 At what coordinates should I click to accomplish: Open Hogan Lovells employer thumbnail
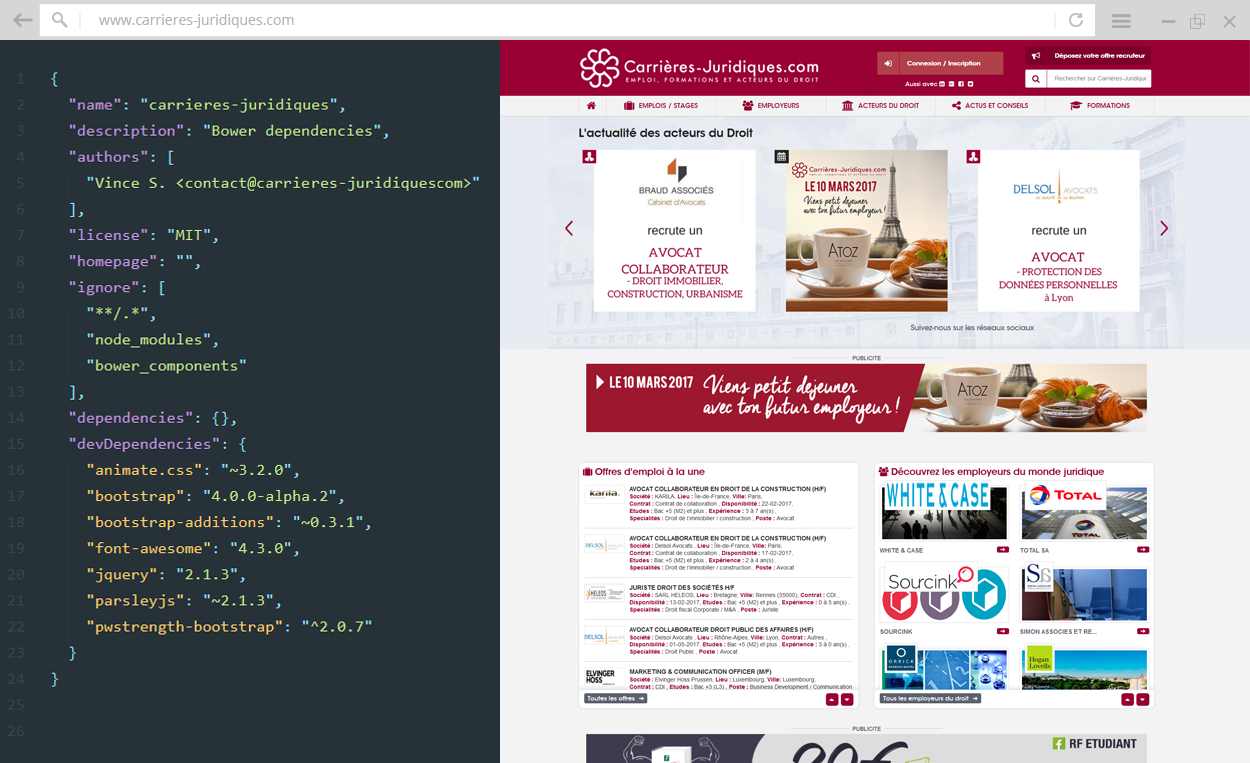[x=1085, y=666]
